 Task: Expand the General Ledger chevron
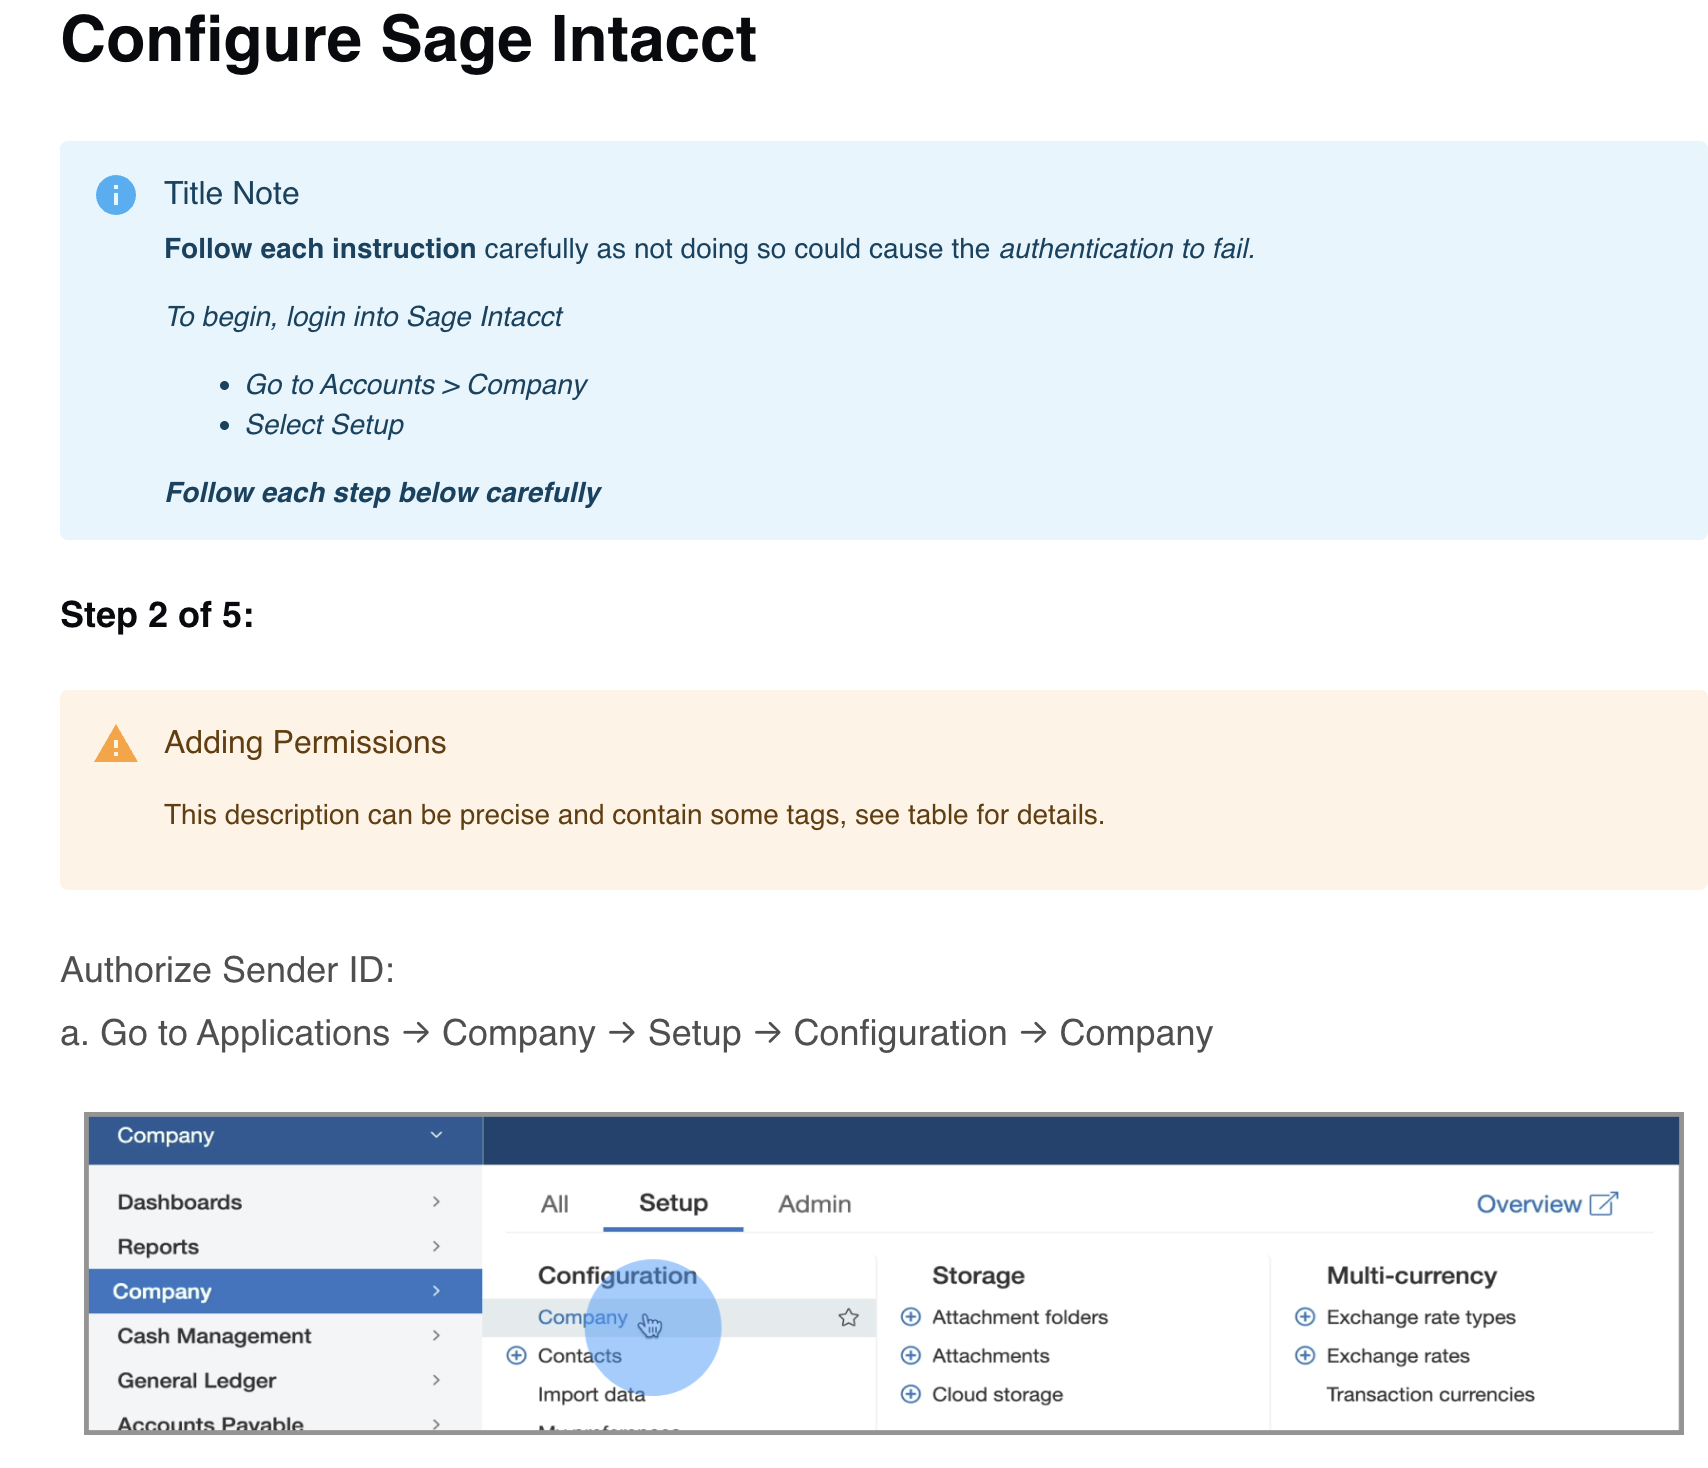[x=436, y=1380]
